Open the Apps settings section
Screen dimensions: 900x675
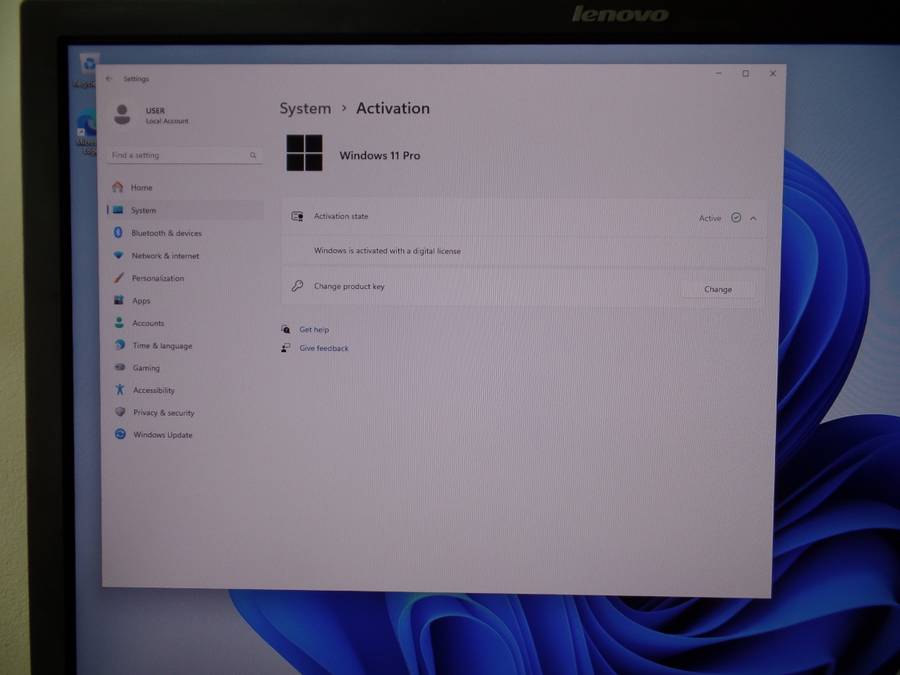(141, 301)
